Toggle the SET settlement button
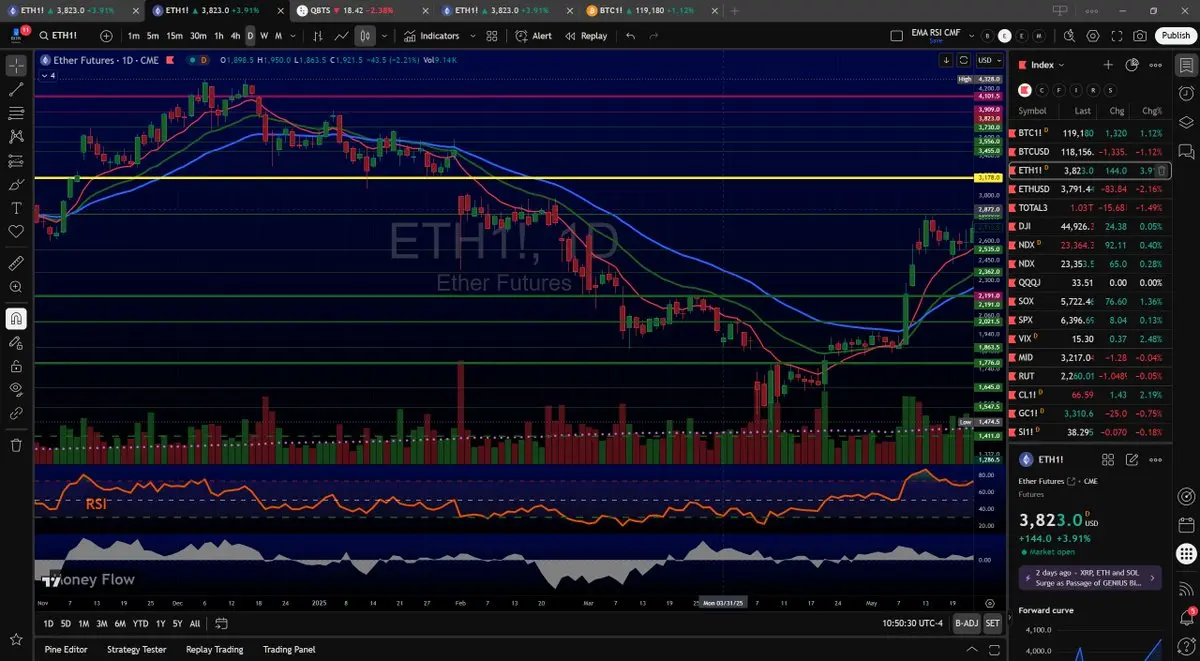Image resolution: width=1200 pixels, height=661 pixels. pyautogui.click(x=992, y=623)
